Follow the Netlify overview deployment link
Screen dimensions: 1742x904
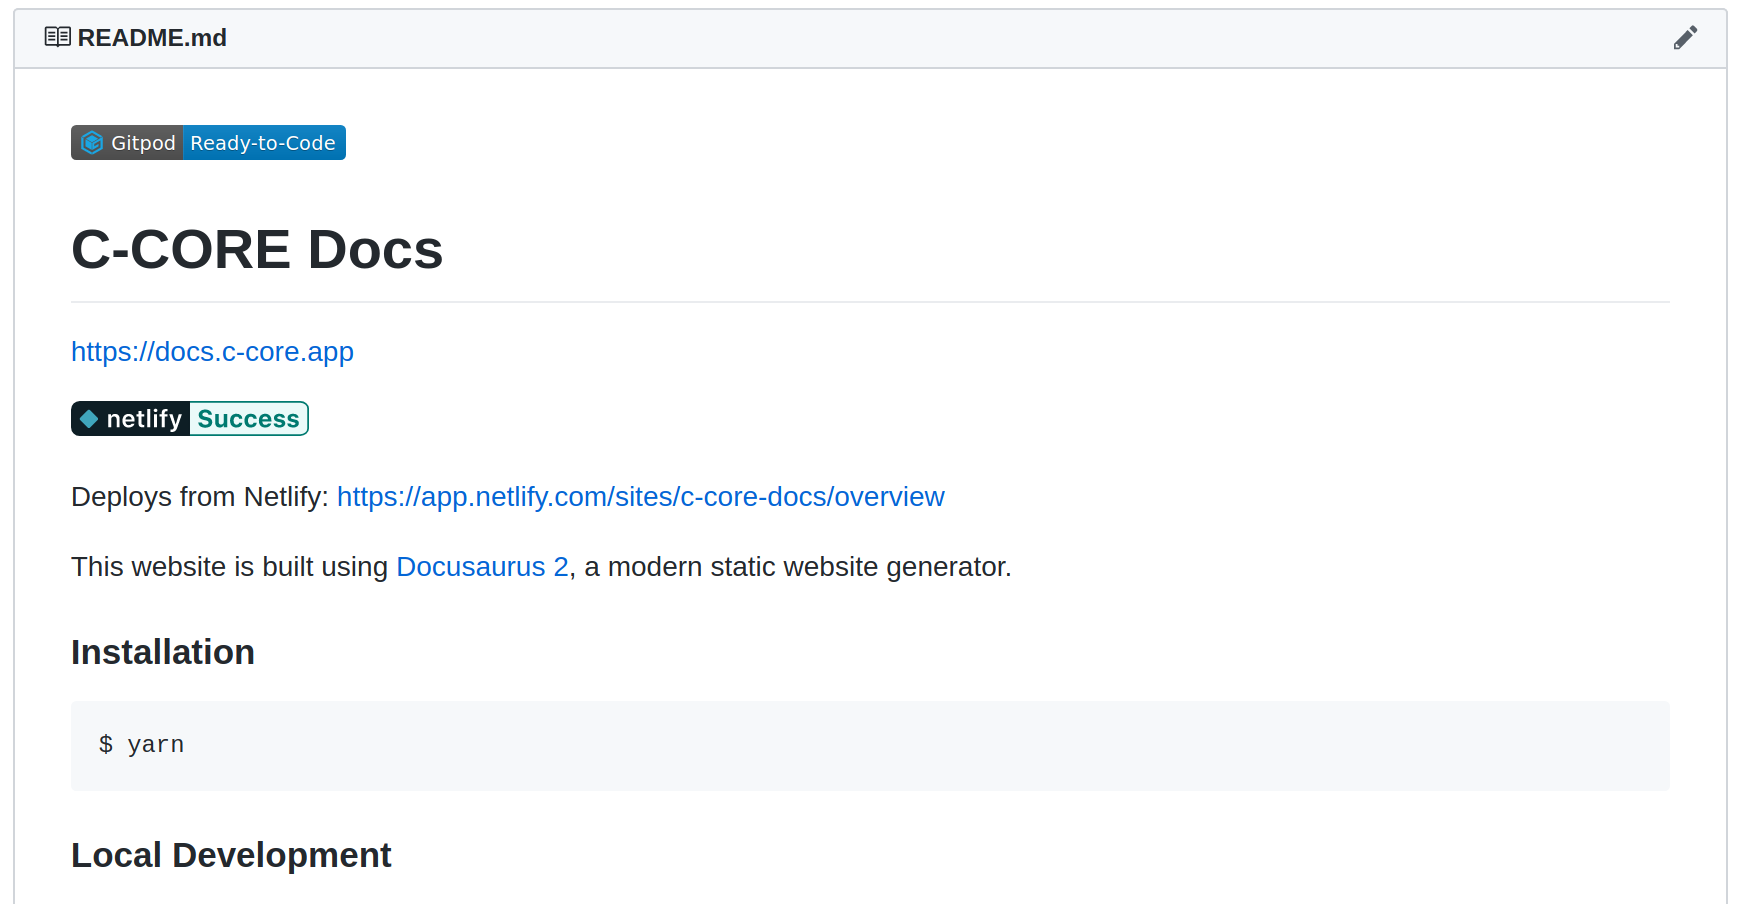pos(640,496)
